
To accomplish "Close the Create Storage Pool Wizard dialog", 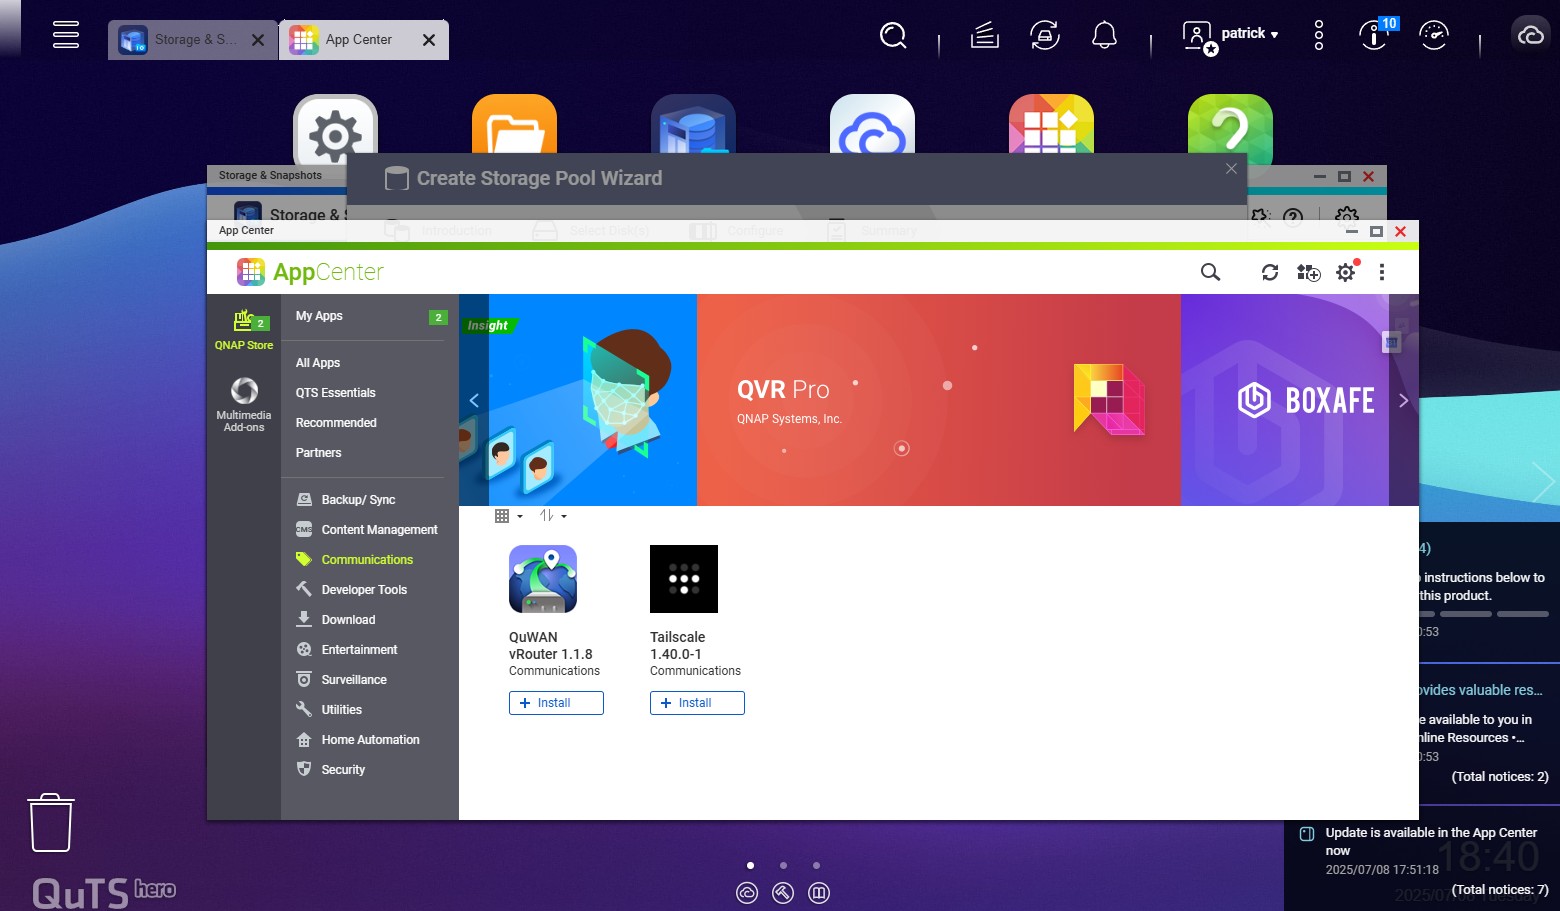I will click(x=1231, y=169).
